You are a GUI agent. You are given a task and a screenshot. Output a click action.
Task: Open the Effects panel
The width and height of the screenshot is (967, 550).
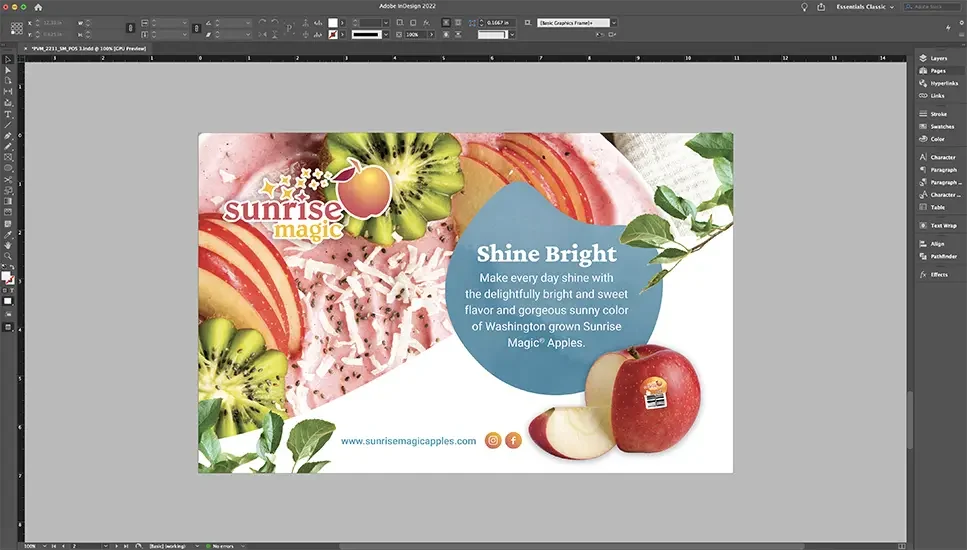pyautogui.click(x=939, y=275)
